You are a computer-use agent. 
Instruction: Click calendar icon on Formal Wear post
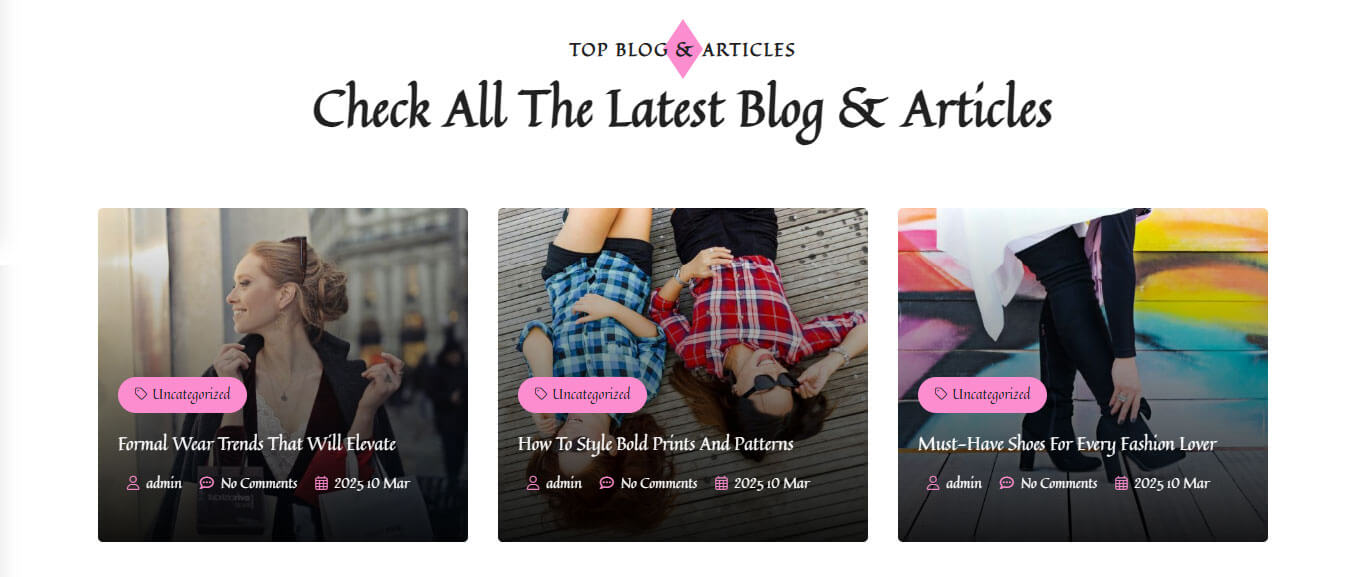[322, 483]
